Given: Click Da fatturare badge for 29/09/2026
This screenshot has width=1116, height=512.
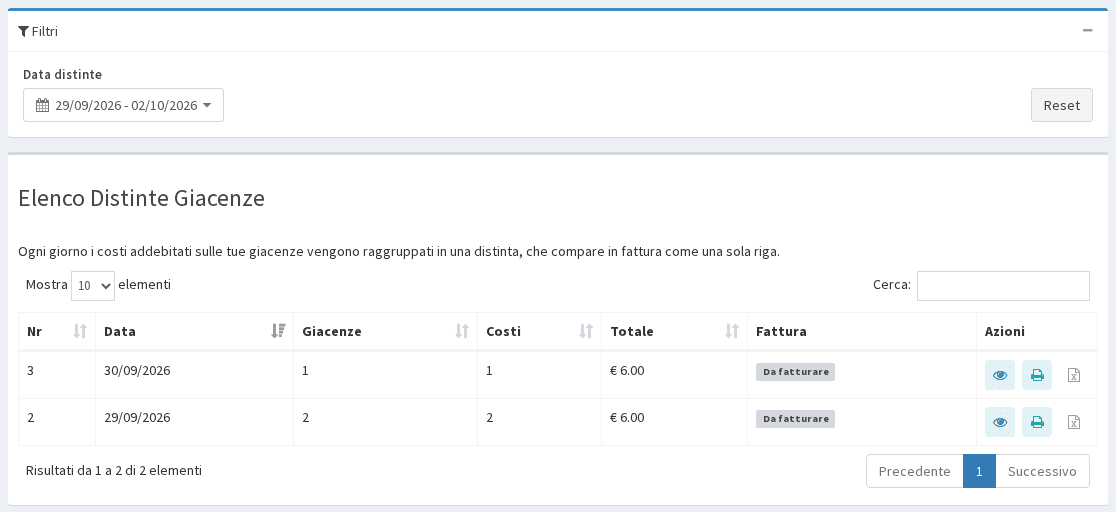Looking at the screenshot, I should tap(795, 419).
